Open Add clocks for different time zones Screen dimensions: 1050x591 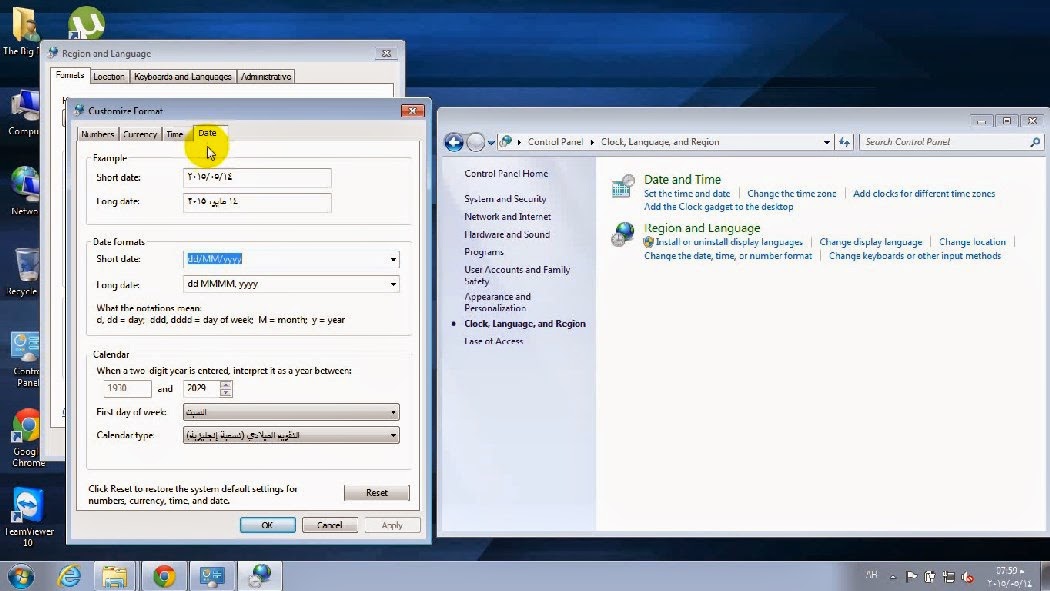(x=924, y=193)
